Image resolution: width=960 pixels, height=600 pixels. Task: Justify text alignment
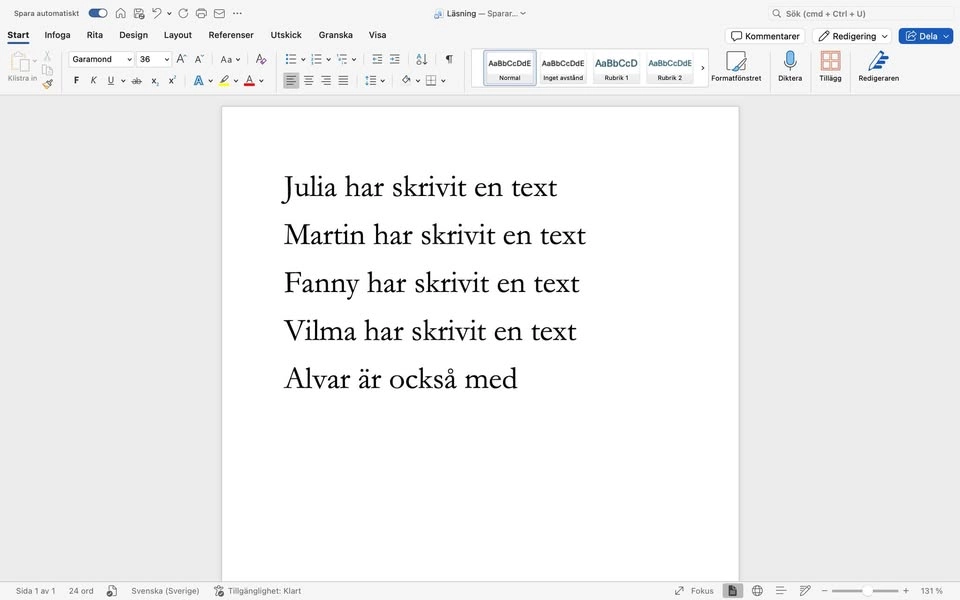coord(343,80)
